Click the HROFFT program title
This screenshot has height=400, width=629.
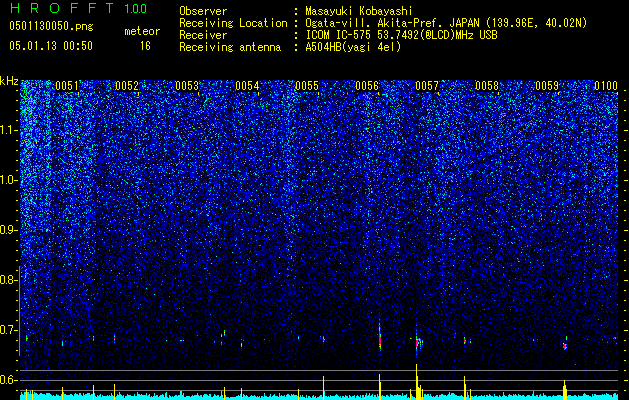[x=62, y=8]
